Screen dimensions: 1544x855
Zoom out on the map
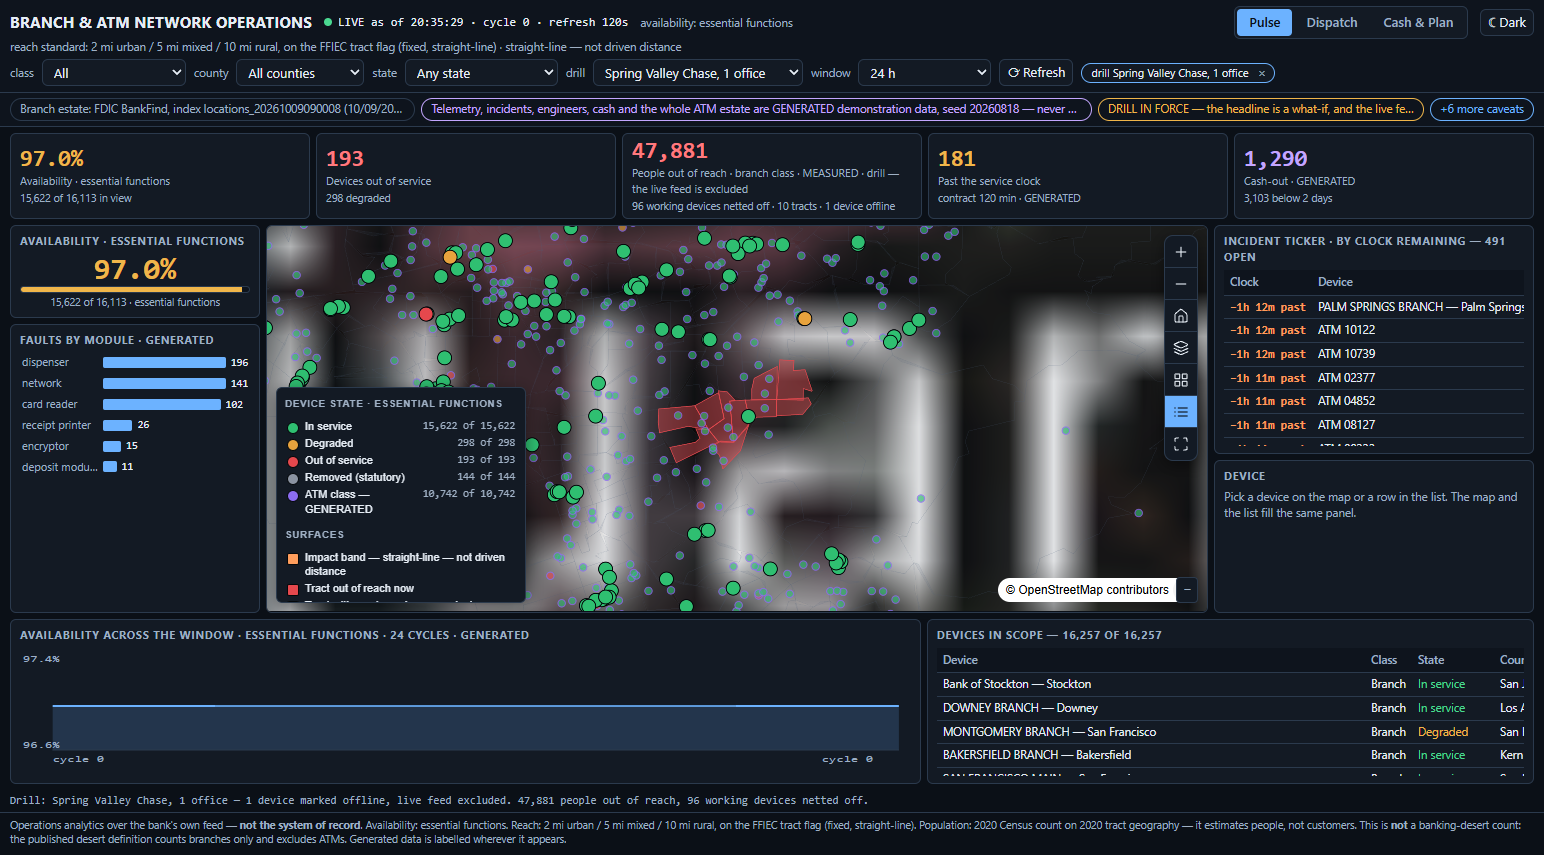pos(1181,284)
